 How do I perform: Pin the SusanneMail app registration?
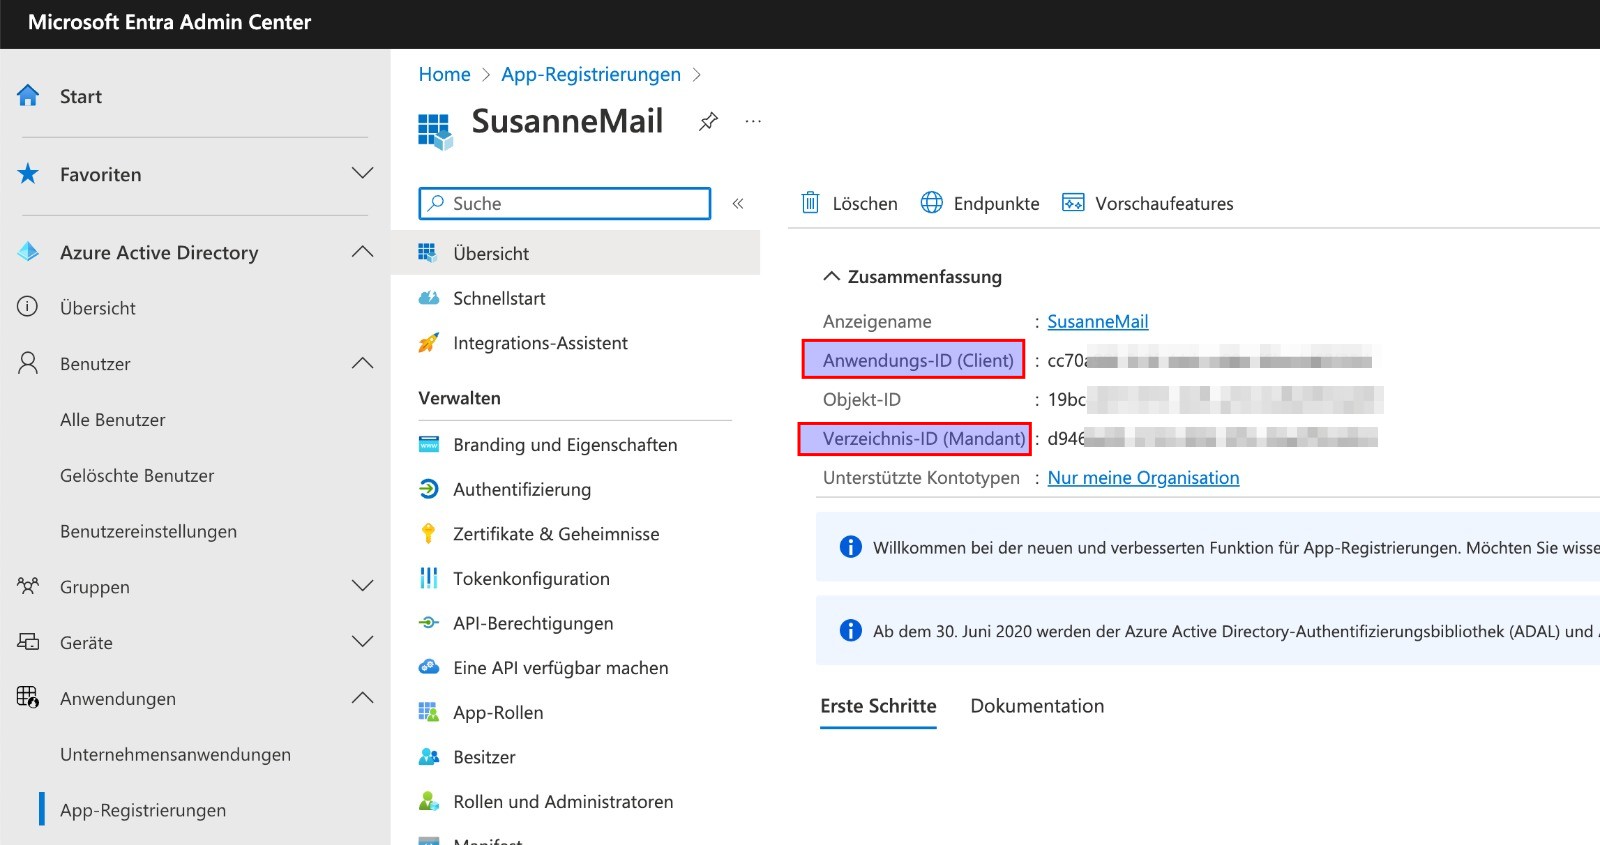click(708, 122)
